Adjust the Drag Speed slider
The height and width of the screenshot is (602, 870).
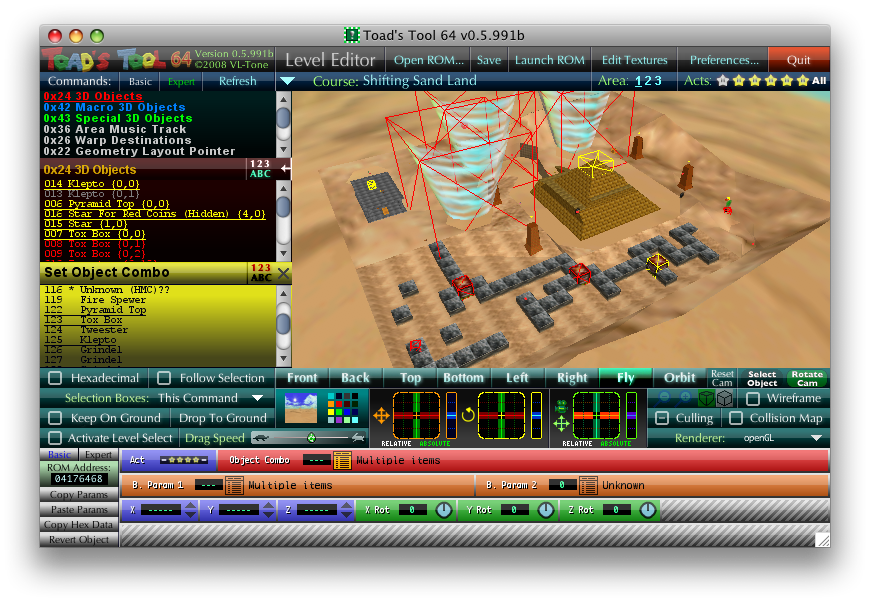[310, 437]
